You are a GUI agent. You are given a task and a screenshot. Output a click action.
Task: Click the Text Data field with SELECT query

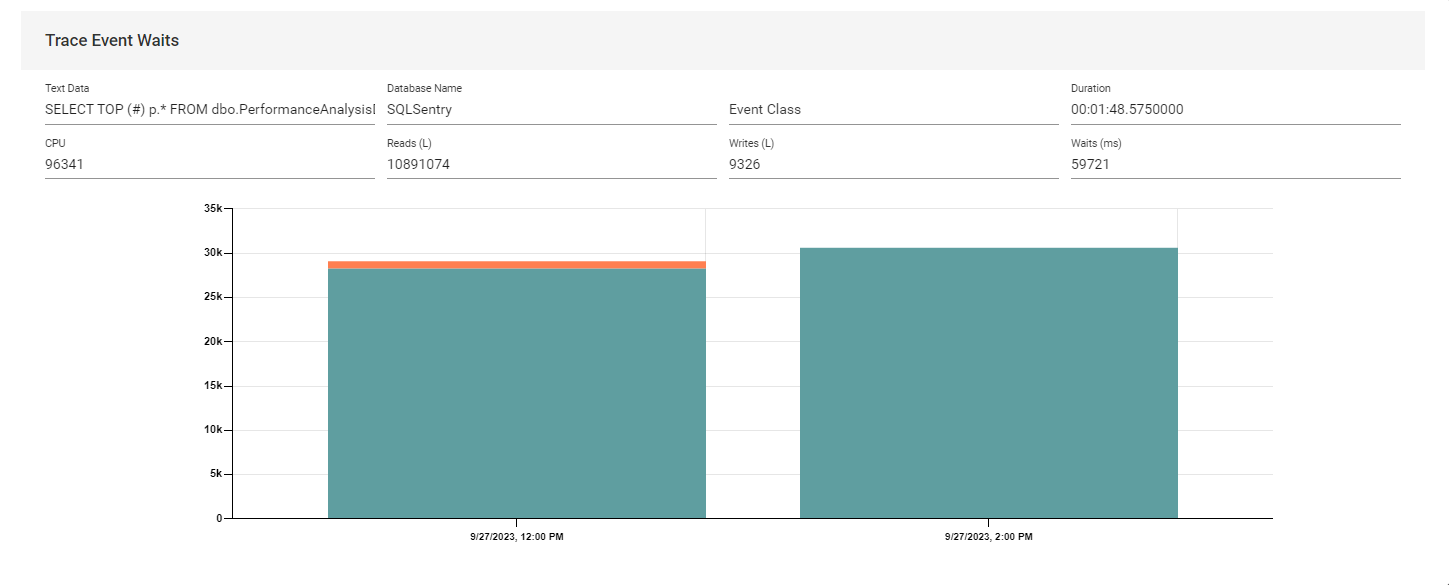coord(209,110)
